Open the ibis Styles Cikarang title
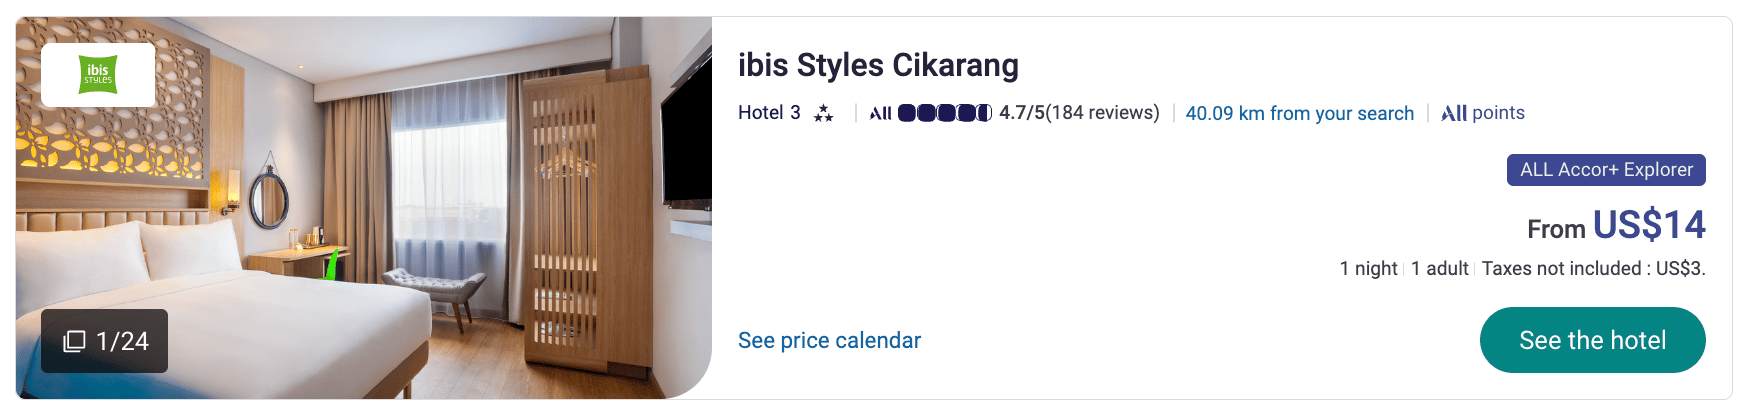This screenshot has height=416, width=1750. point(878,65)
